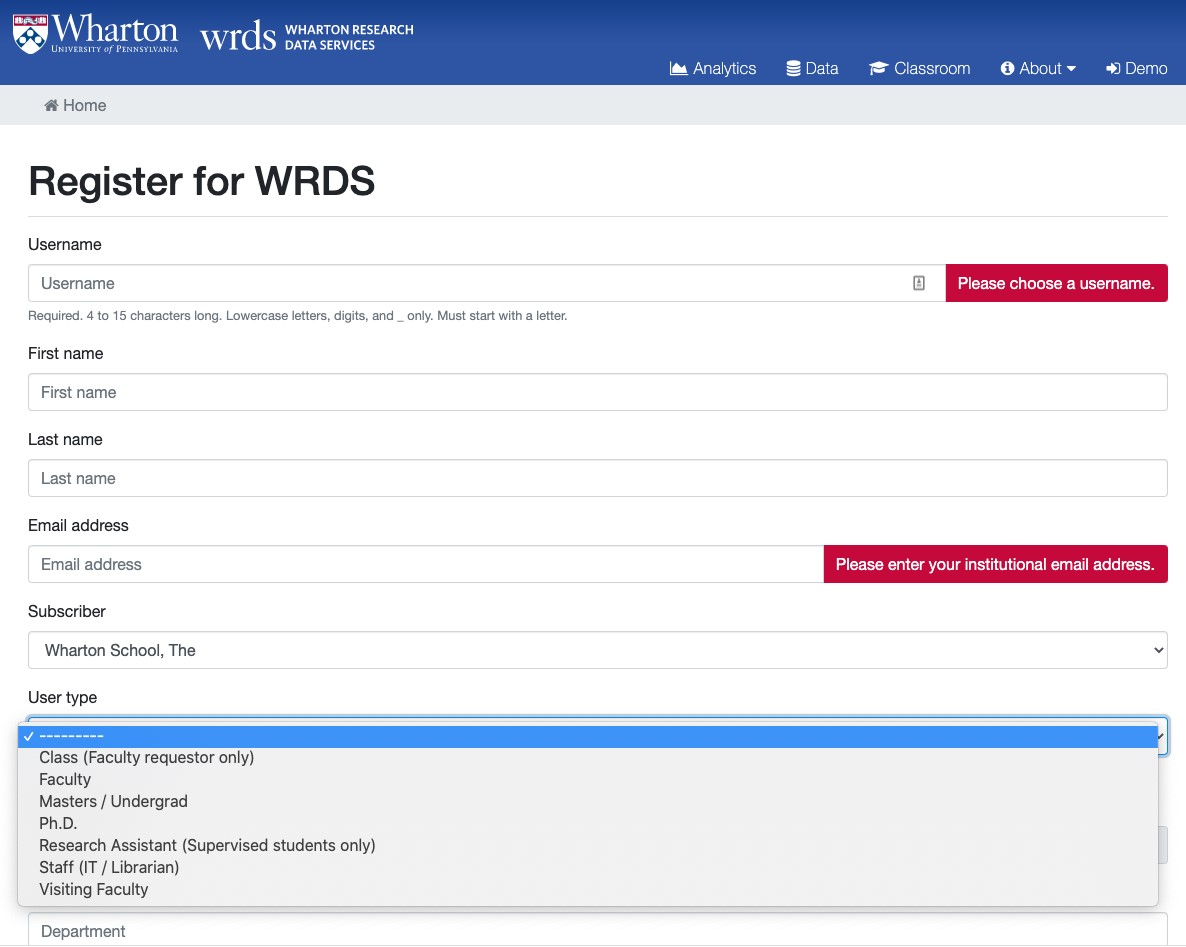Click the Wharton University of Pennsylvania logo

(95, 34)
